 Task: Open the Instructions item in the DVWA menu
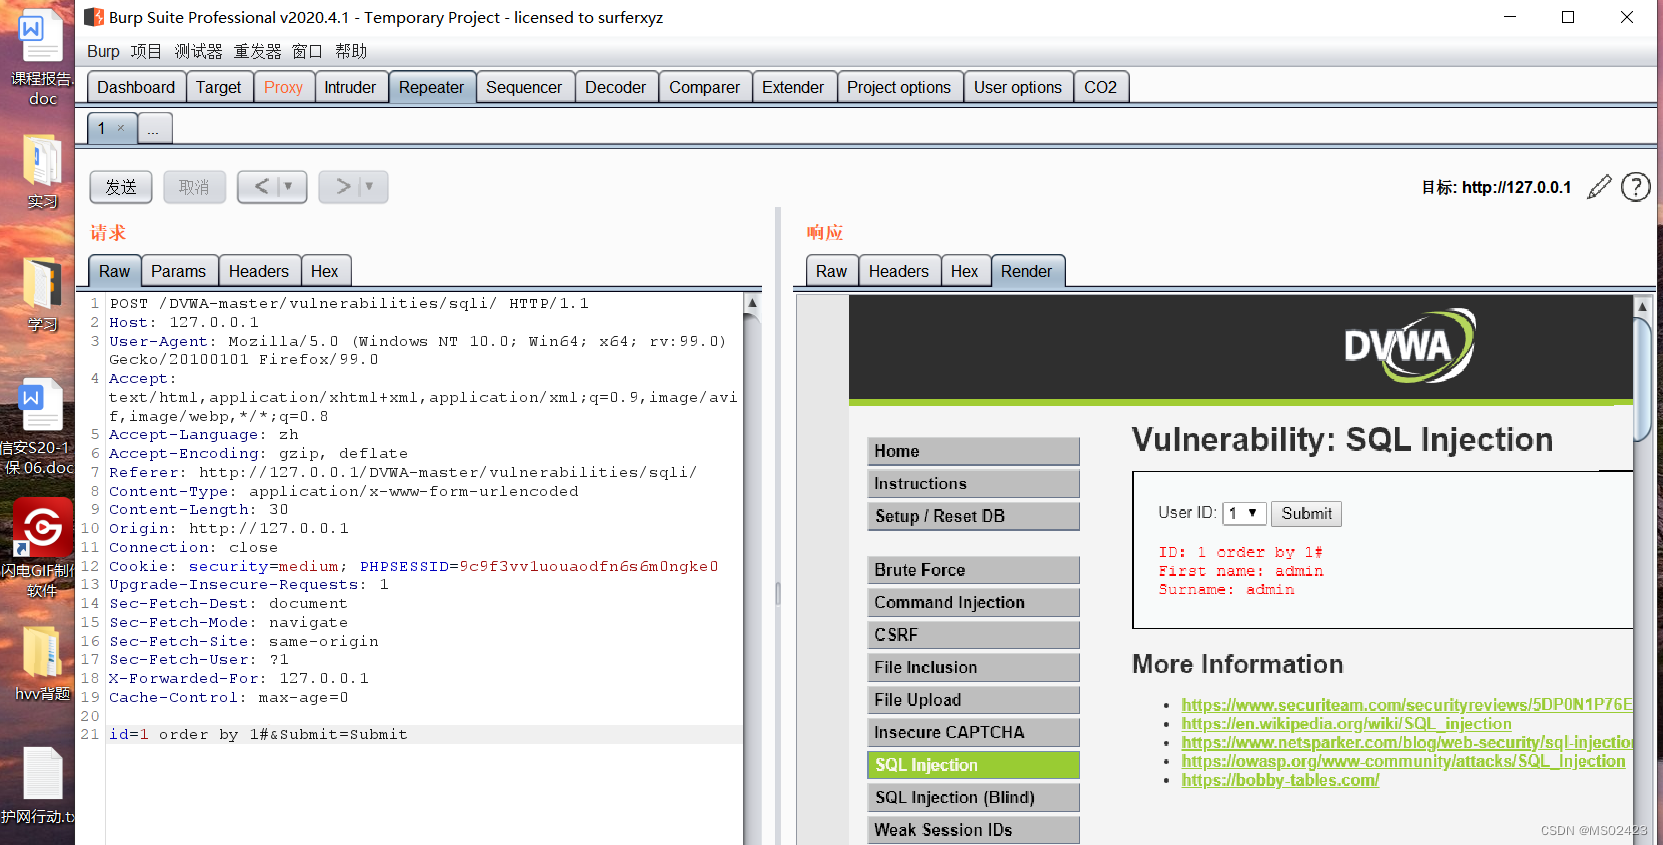pos(974,484)
